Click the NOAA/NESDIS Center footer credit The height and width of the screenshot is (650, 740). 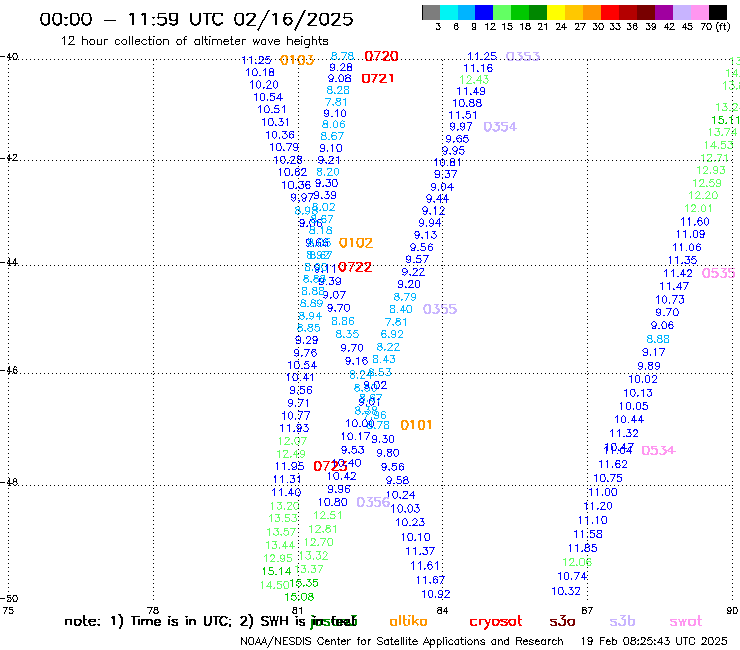(x=402, y=641)
